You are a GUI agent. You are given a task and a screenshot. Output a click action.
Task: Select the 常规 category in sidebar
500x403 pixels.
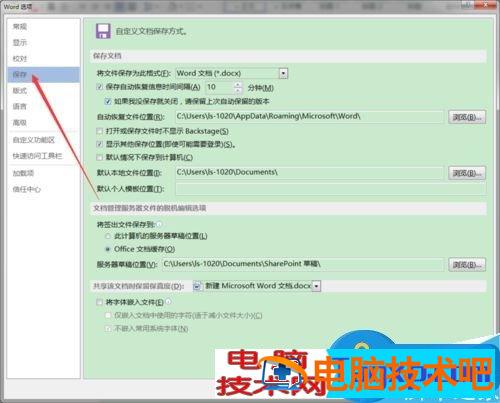click(x=20, y=26)
